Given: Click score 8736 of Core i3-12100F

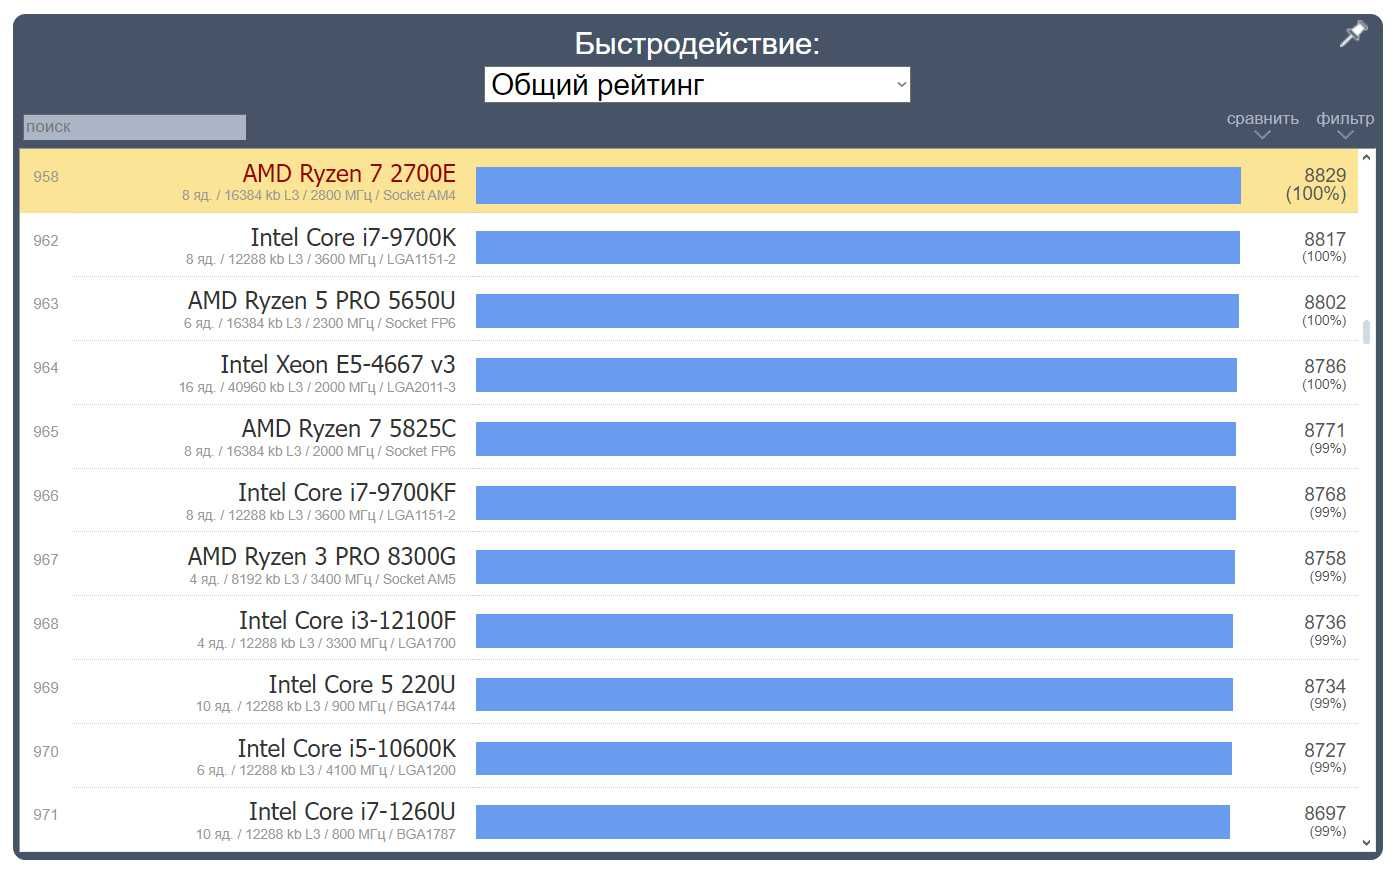Looking at the screenshot, I should pos(1325,622).
